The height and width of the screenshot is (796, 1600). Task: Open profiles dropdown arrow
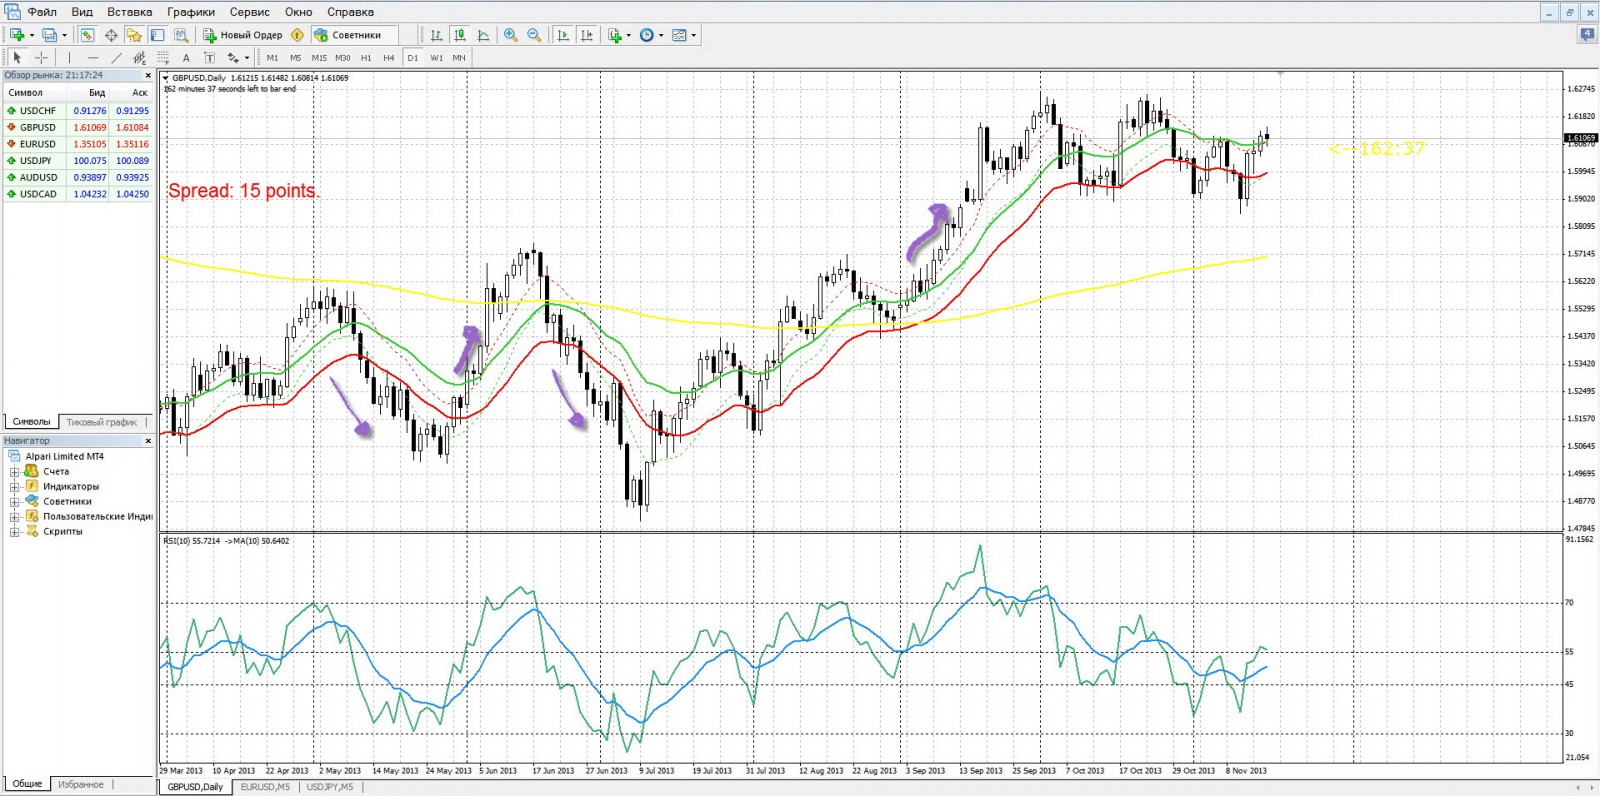pos(64,35)
